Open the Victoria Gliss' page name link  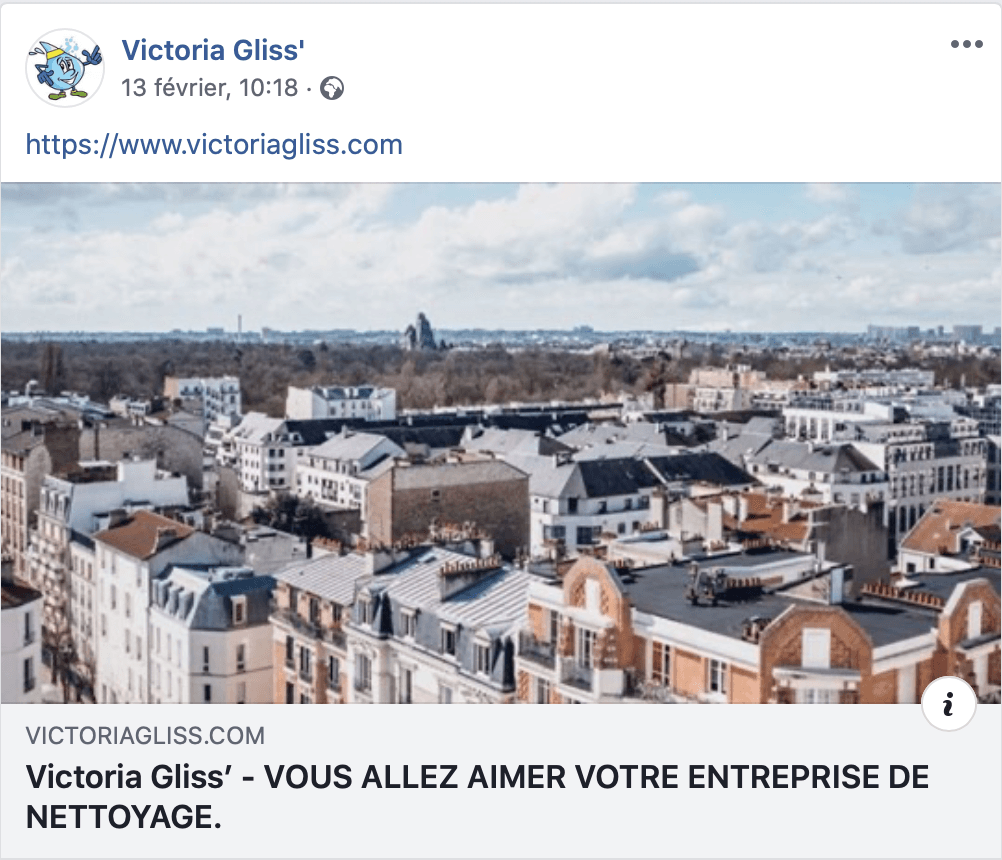(x=213, y=50)
